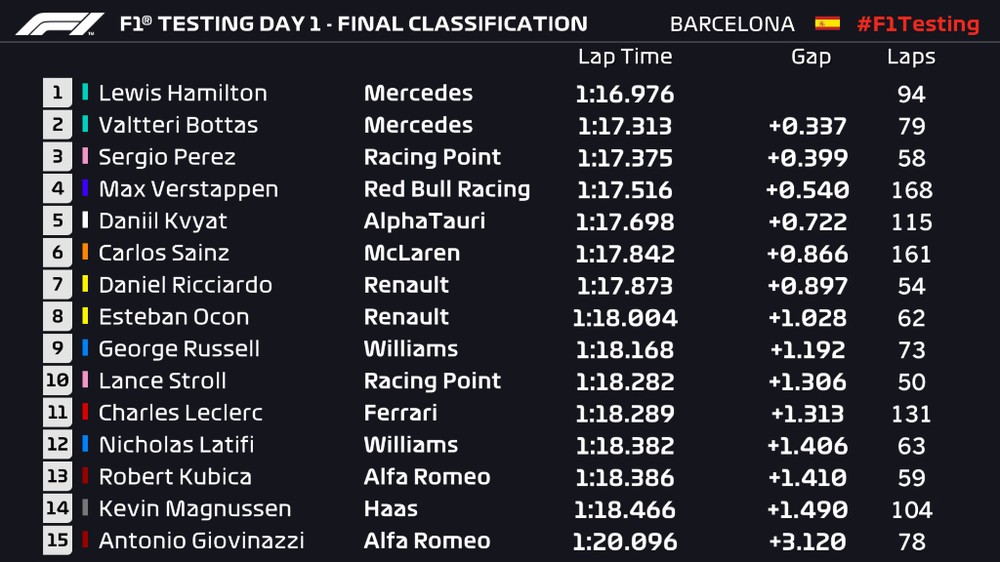The image size is (1000, 562).
Task: Select driver name Max Verstappen
Action: [x=188, y=189]
